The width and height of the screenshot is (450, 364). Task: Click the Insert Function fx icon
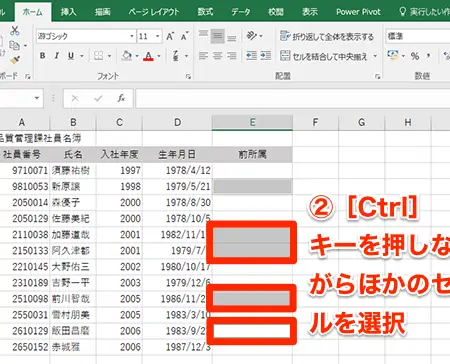[121, 98]
